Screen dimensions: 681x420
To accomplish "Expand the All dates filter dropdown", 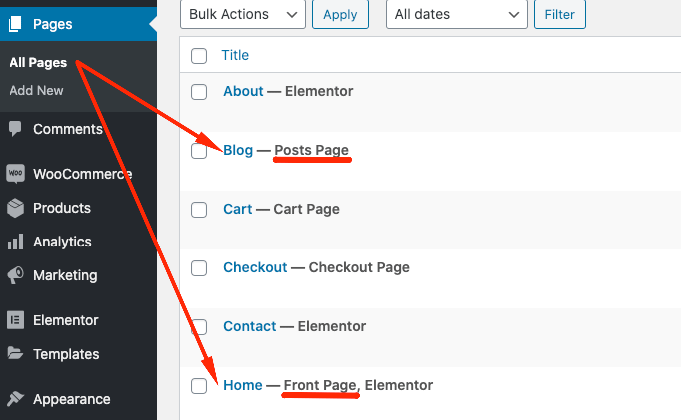I will click(x=457, y=14).
